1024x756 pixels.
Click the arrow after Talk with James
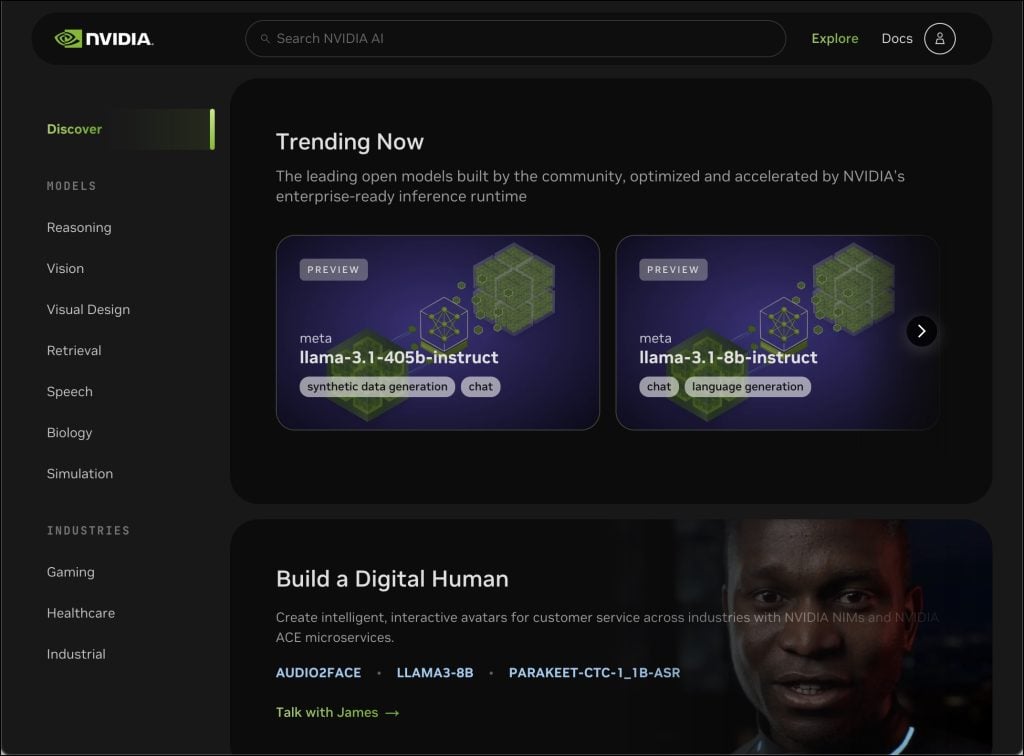[x=392, y=713]
